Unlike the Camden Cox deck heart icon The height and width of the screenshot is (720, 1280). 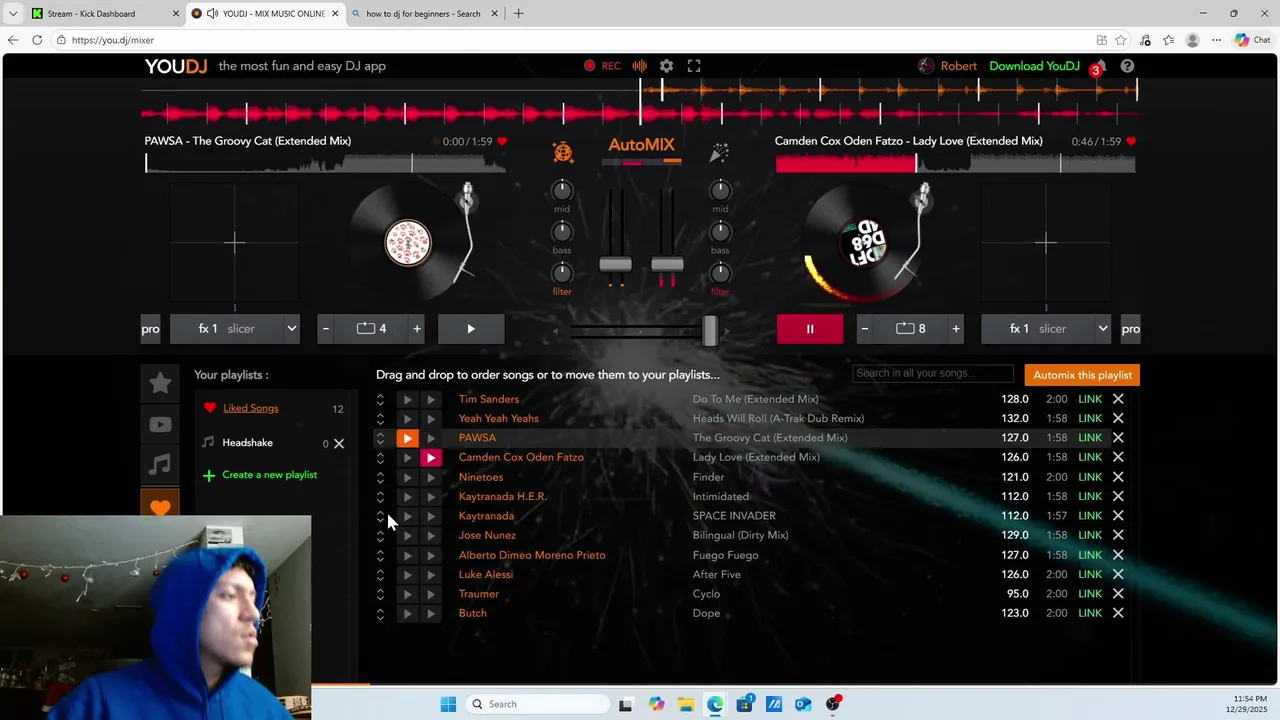[1131, 142]
